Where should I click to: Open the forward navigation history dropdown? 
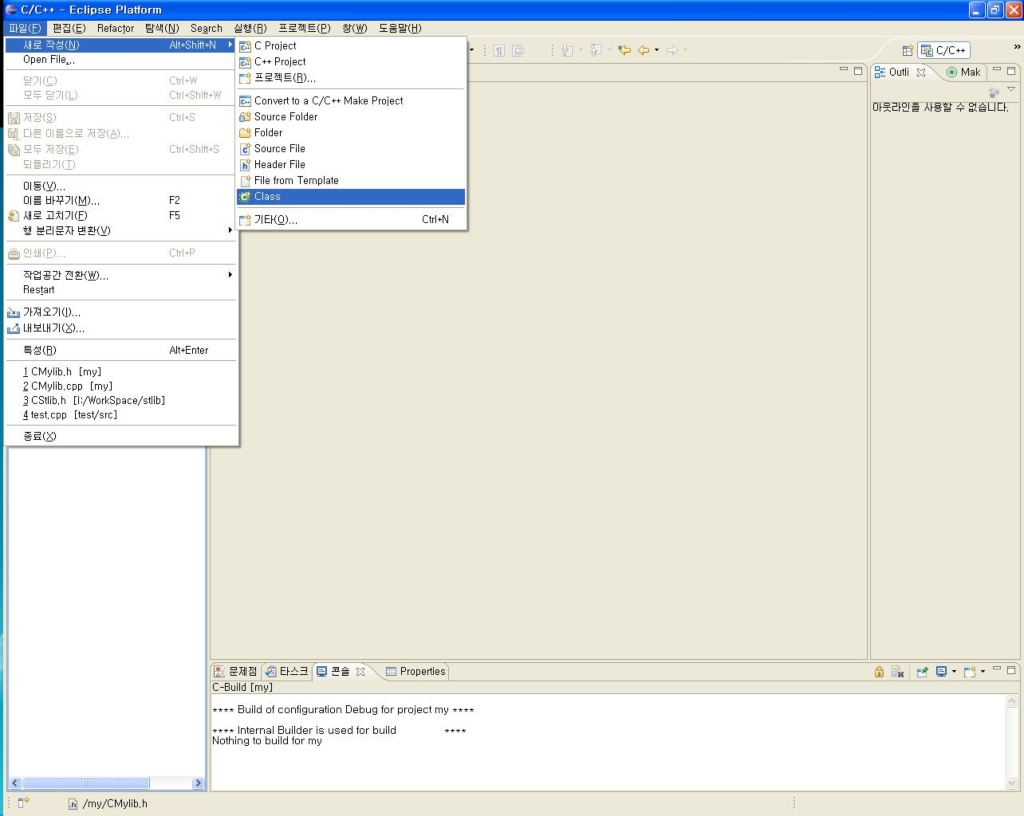[x=685, y=50]
